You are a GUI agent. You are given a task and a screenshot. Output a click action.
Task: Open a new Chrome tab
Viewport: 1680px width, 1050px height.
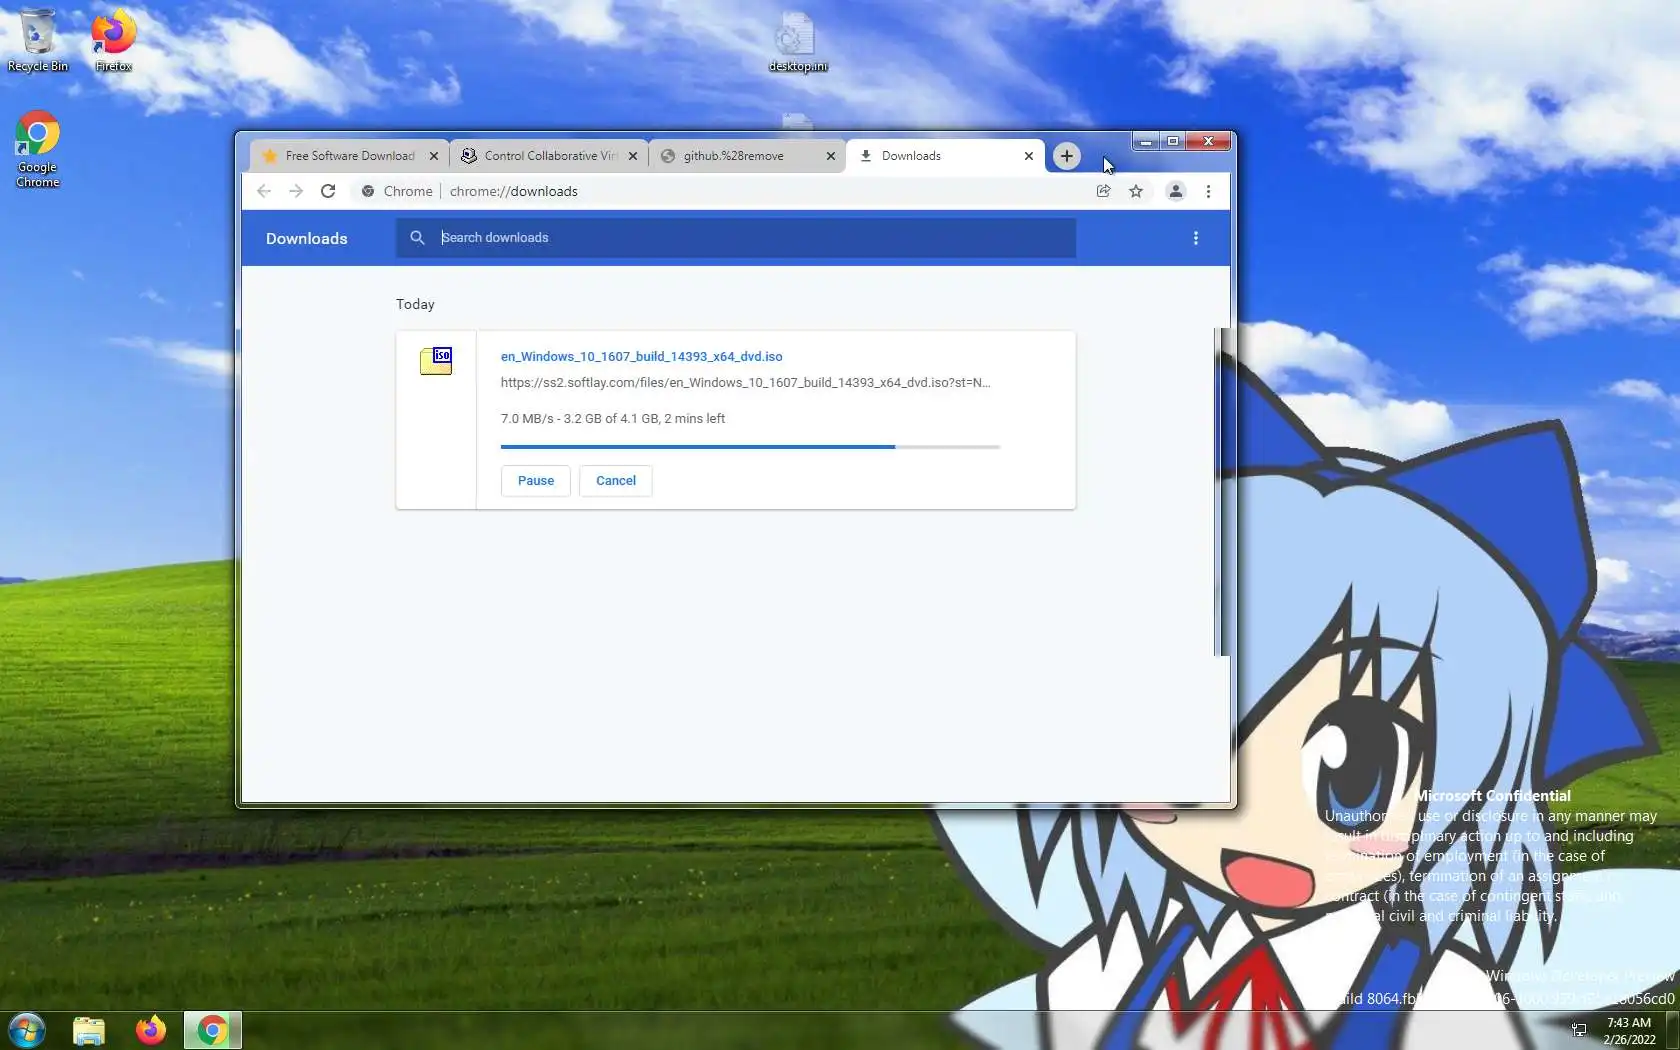point(1067,156)
